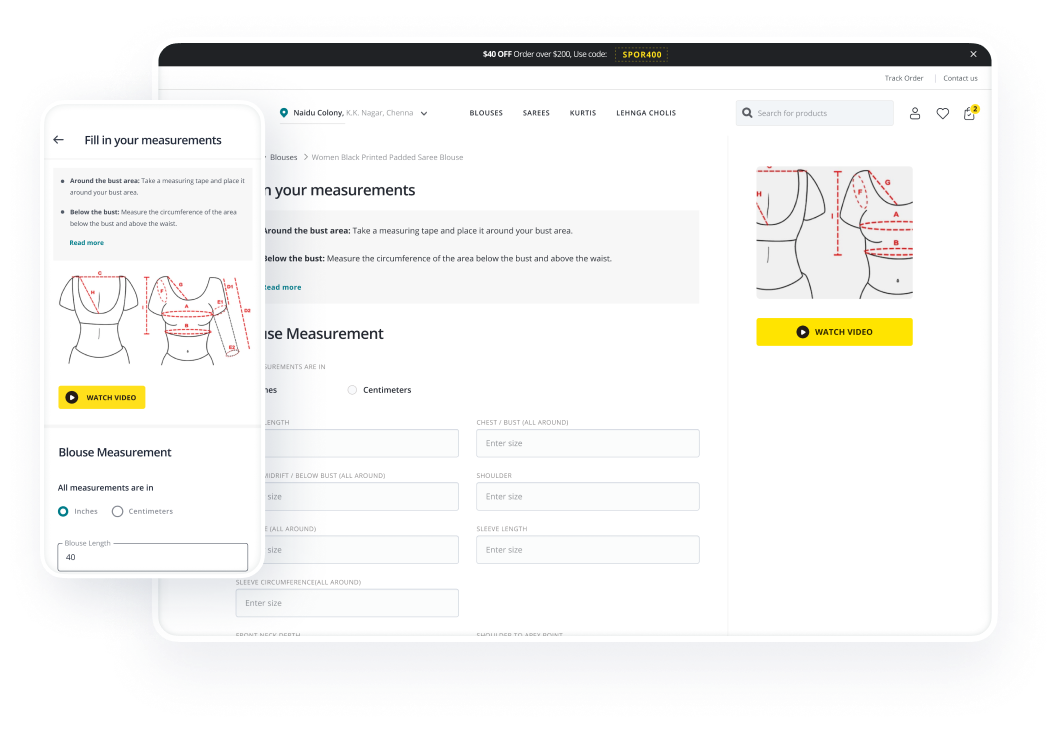Image resolution: width=1062 pixels, height=734 pixels.
Task: Select the Inches radio on mobile
Action: (63, 511)
